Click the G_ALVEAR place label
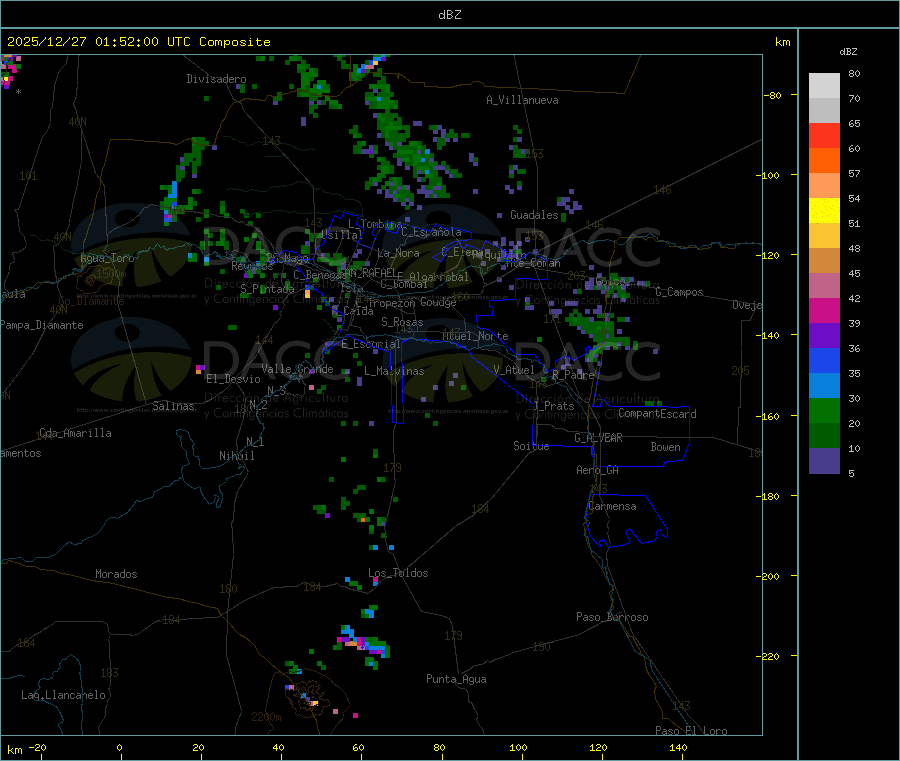900x761 pixels. click(598, 438)
